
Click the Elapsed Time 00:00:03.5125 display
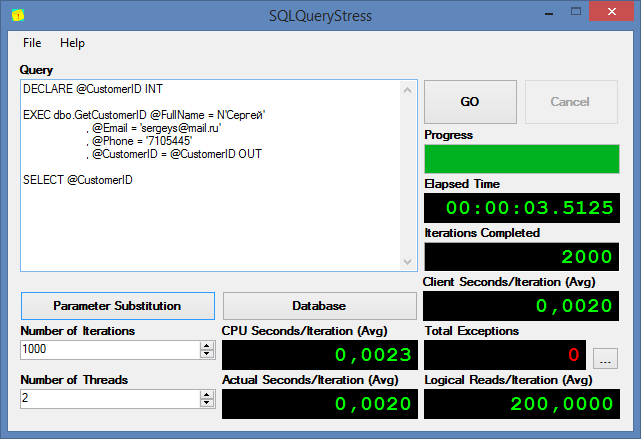click(x=522, y=208)
